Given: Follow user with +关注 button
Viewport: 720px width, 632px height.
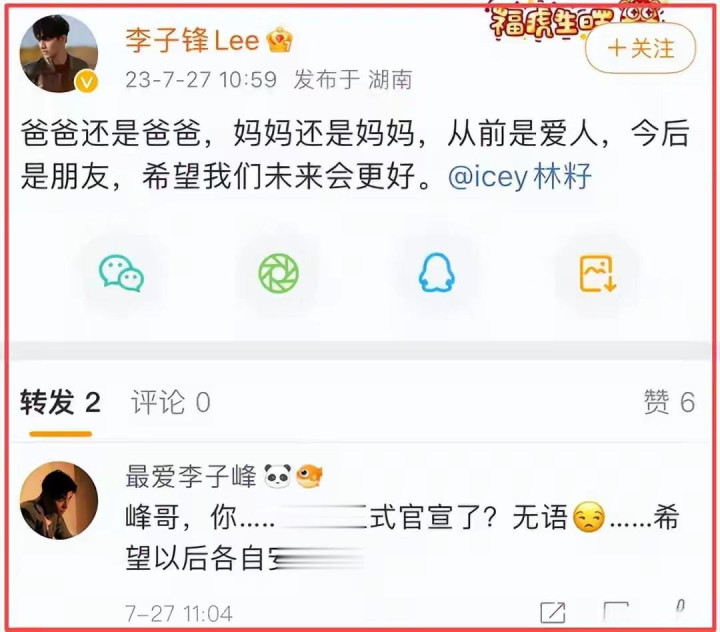Looking at the screenshot, I should [x=641, y=48].
